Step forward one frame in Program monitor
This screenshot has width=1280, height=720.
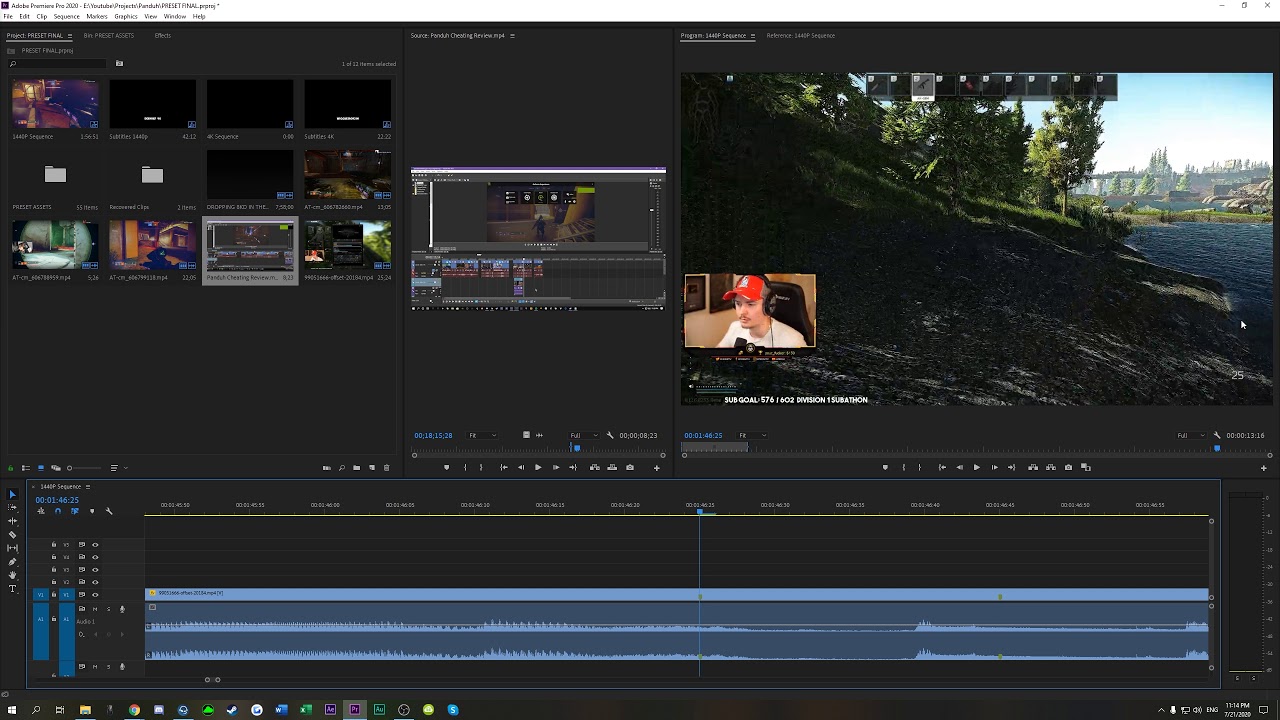(994, 467)
